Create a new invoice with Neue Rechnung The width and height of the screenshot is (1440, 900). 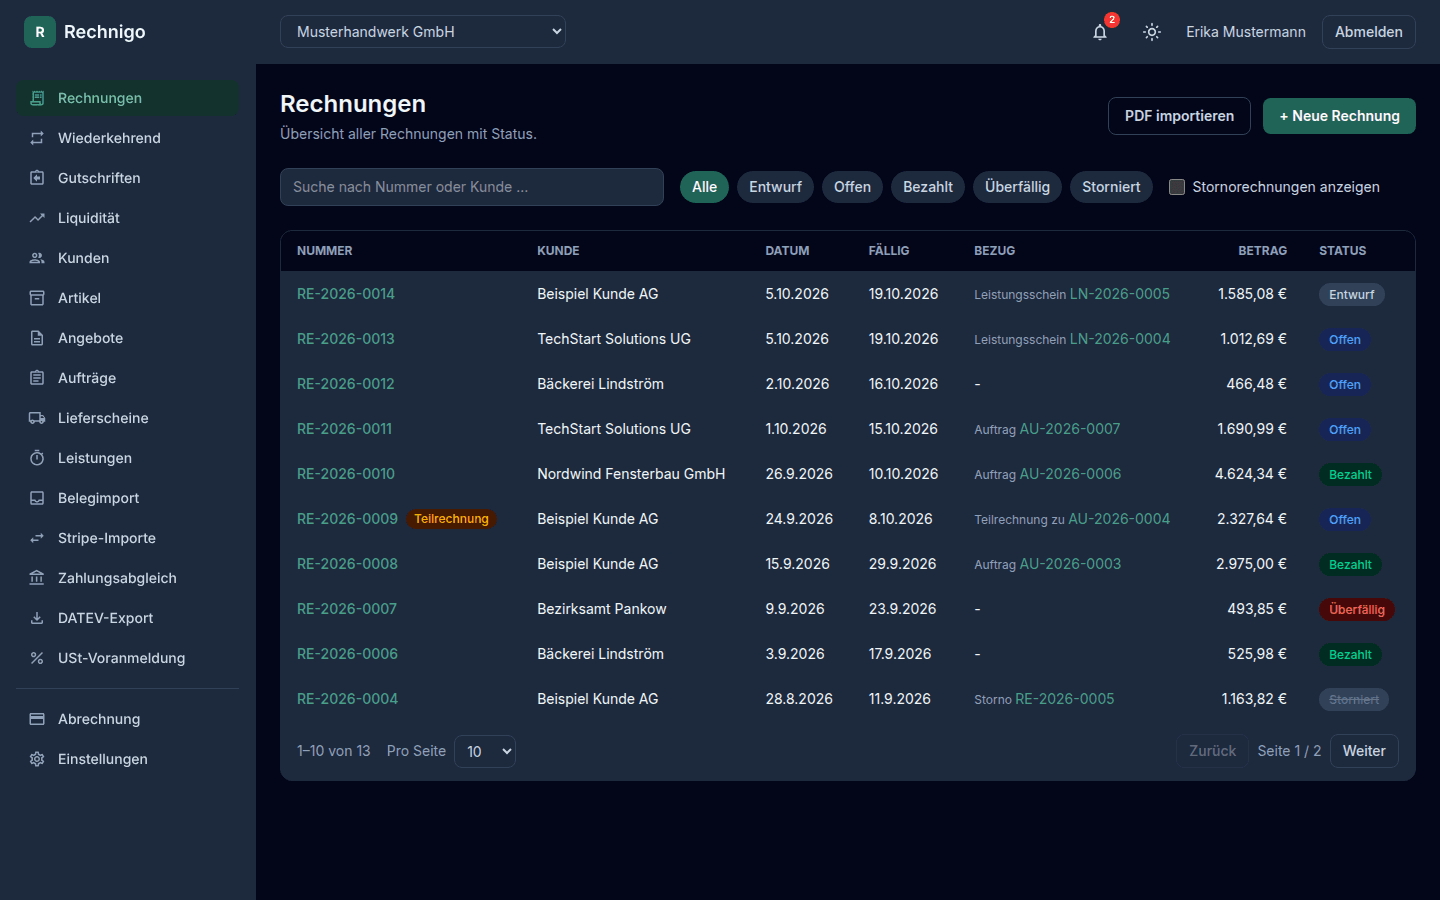pos(1339,116)
